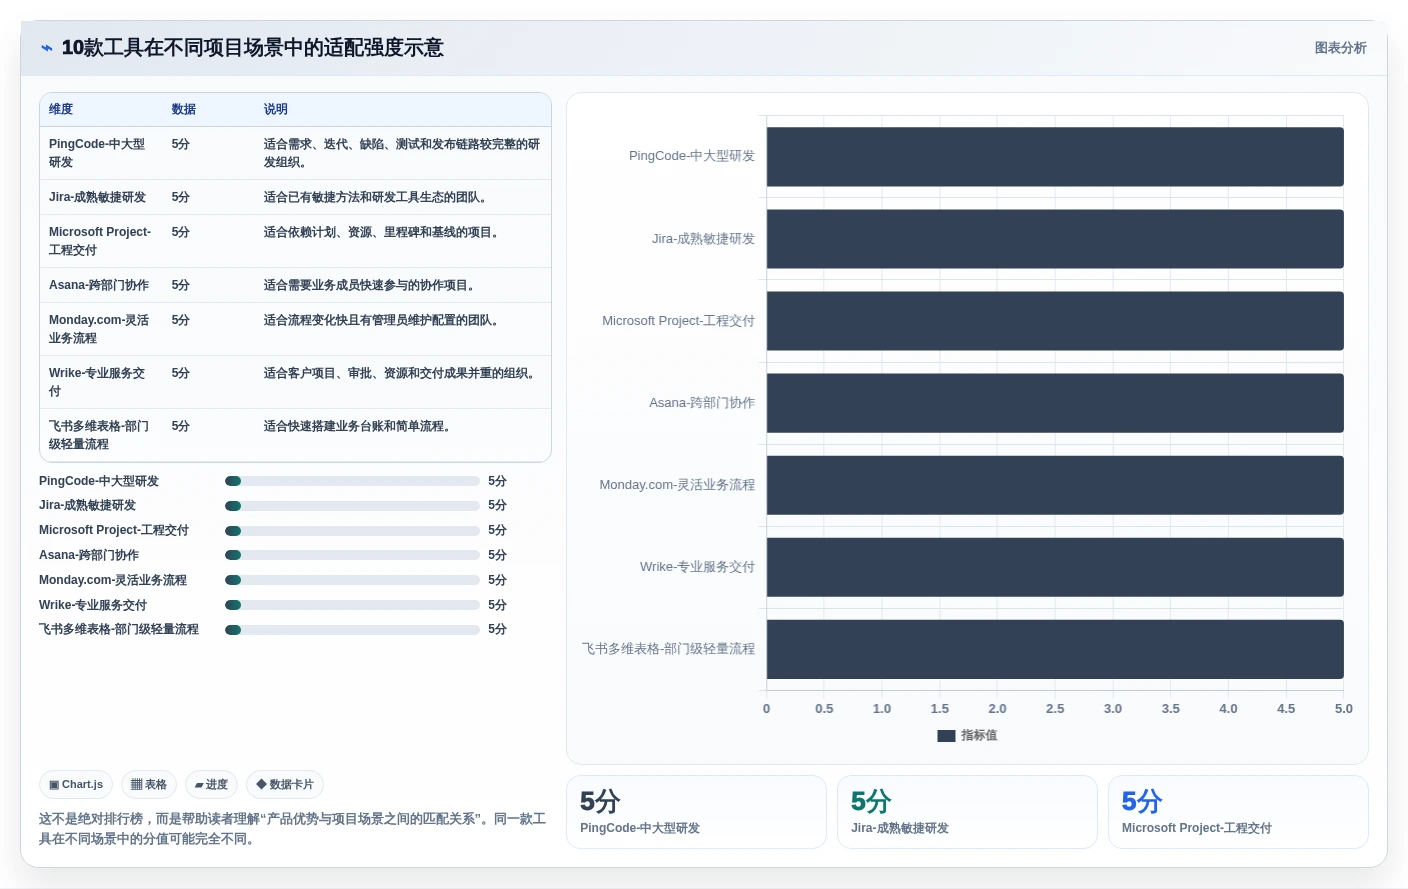1408x889 pixels.
Task: Select the 数据卡片 tag chip
Action: point(285,785)
